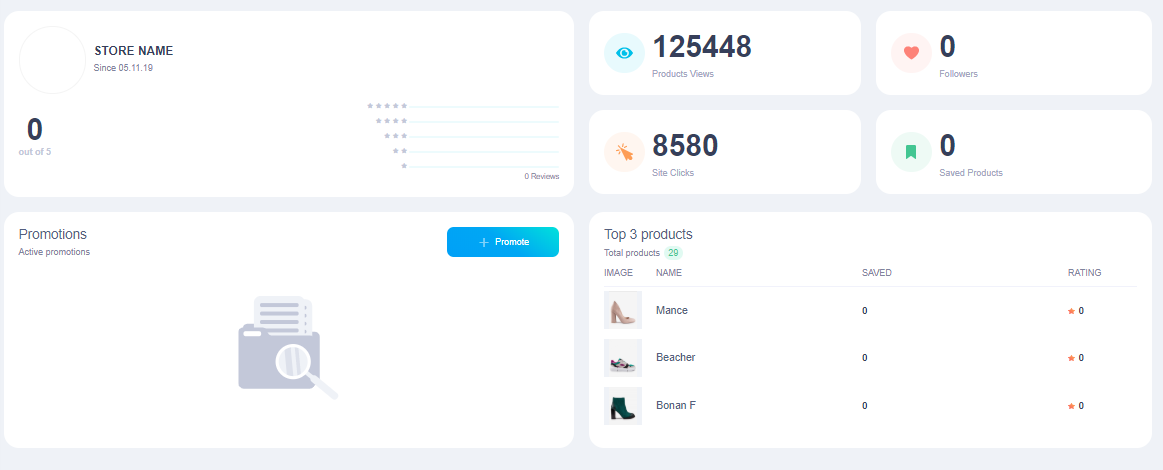Sort by the RATING column header
This screenshot has height=470, width=1163.
[x=1084, y=273]
